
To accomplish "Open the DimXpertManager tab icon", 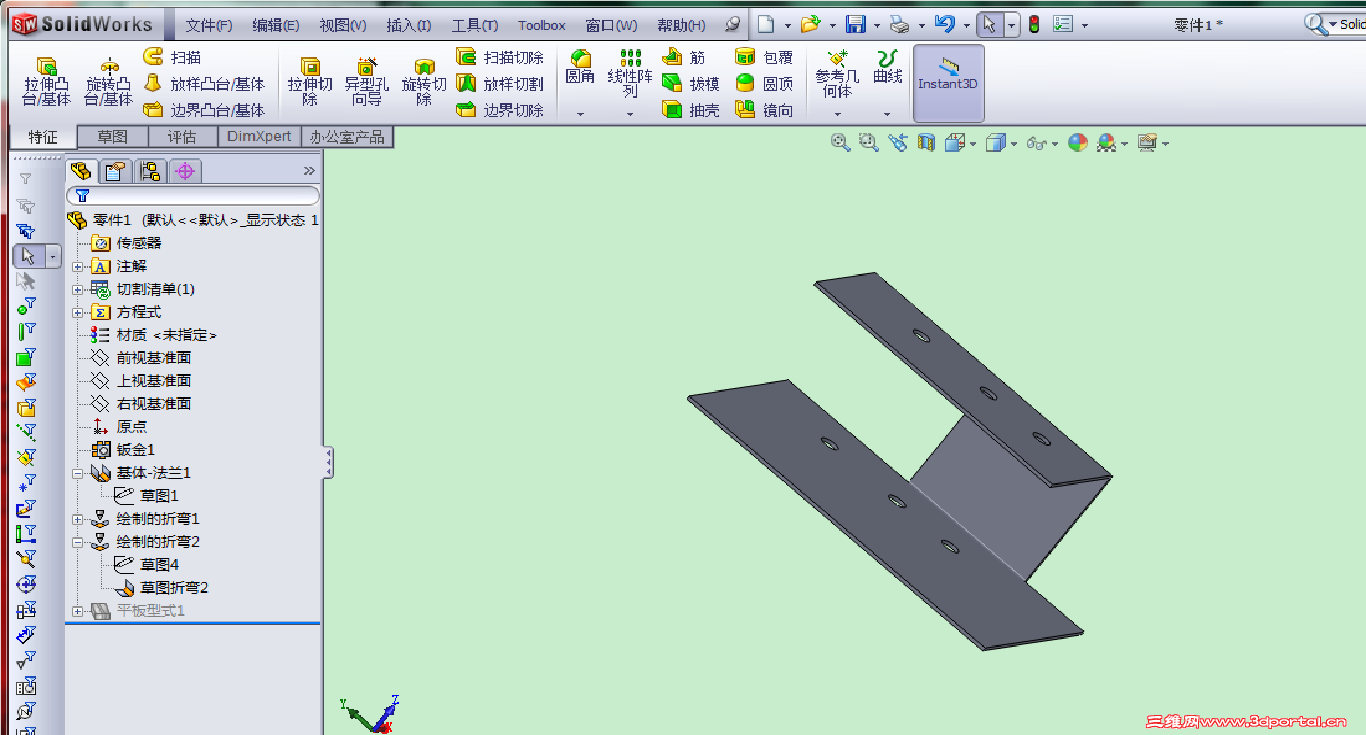I will (184, 171).
